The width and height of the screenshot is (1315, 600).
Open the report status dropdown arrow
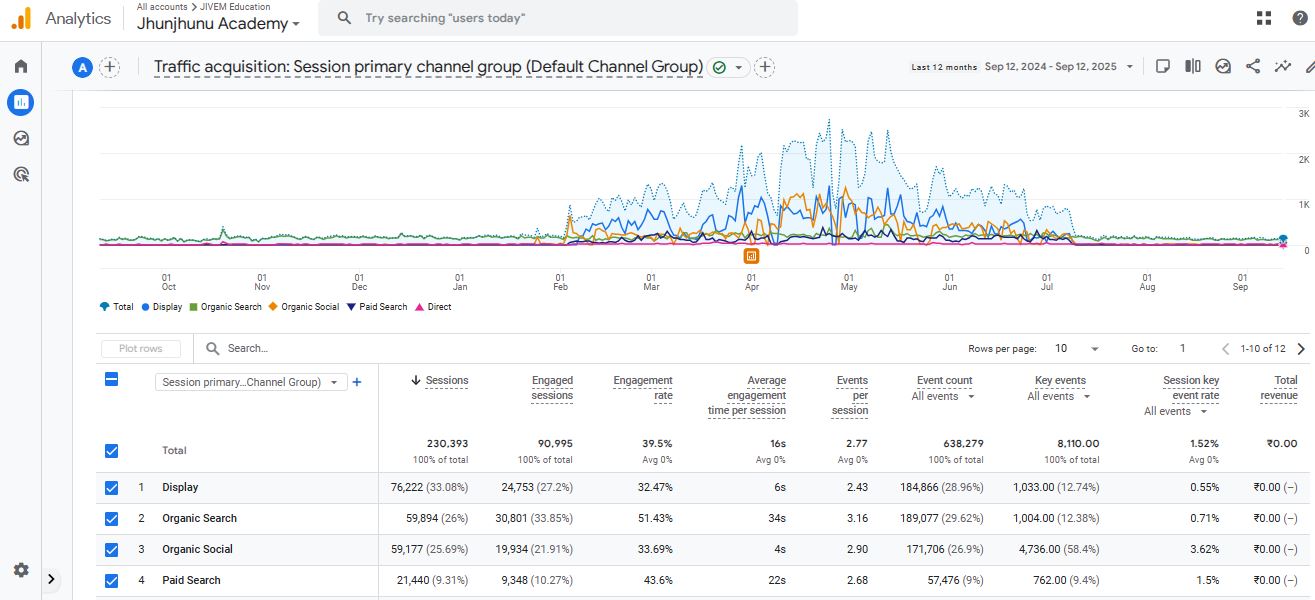pos(739,67)
